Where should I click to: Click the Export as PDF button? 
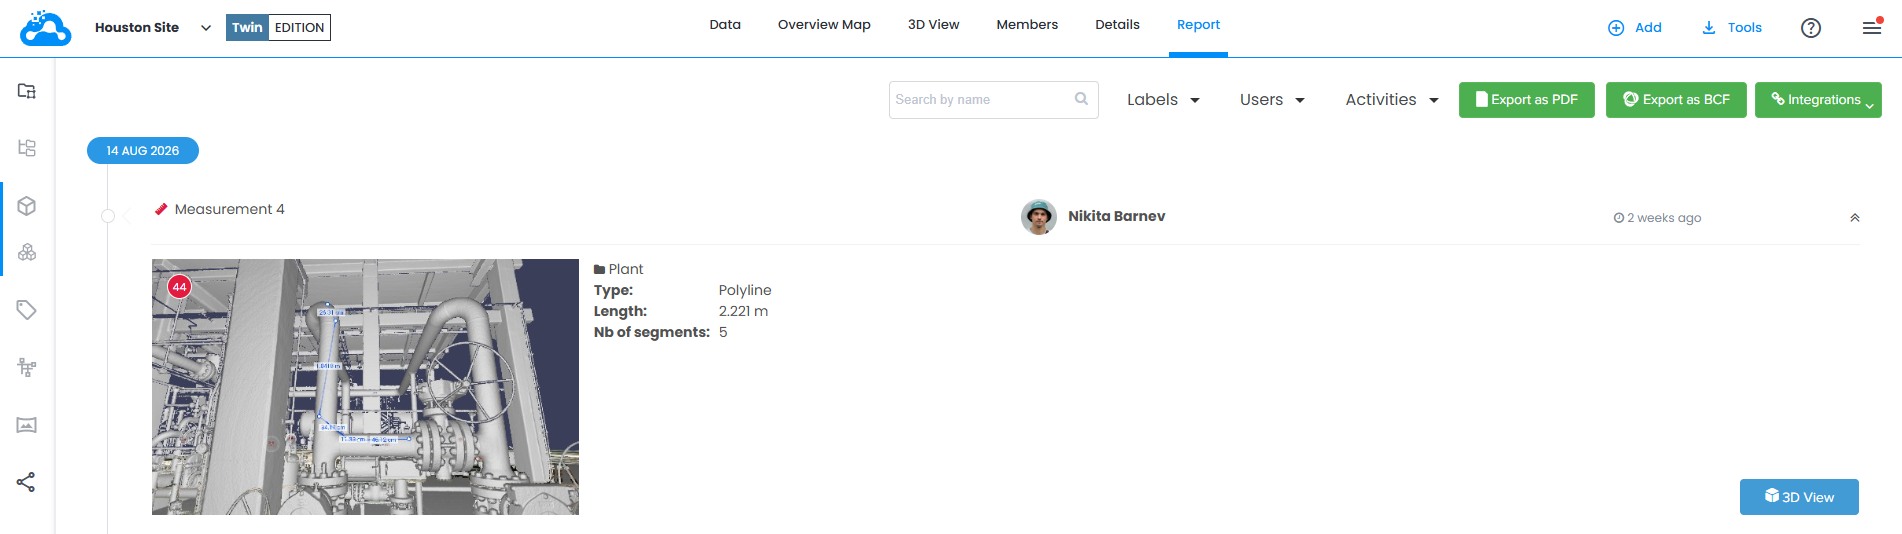point(1526,100)
